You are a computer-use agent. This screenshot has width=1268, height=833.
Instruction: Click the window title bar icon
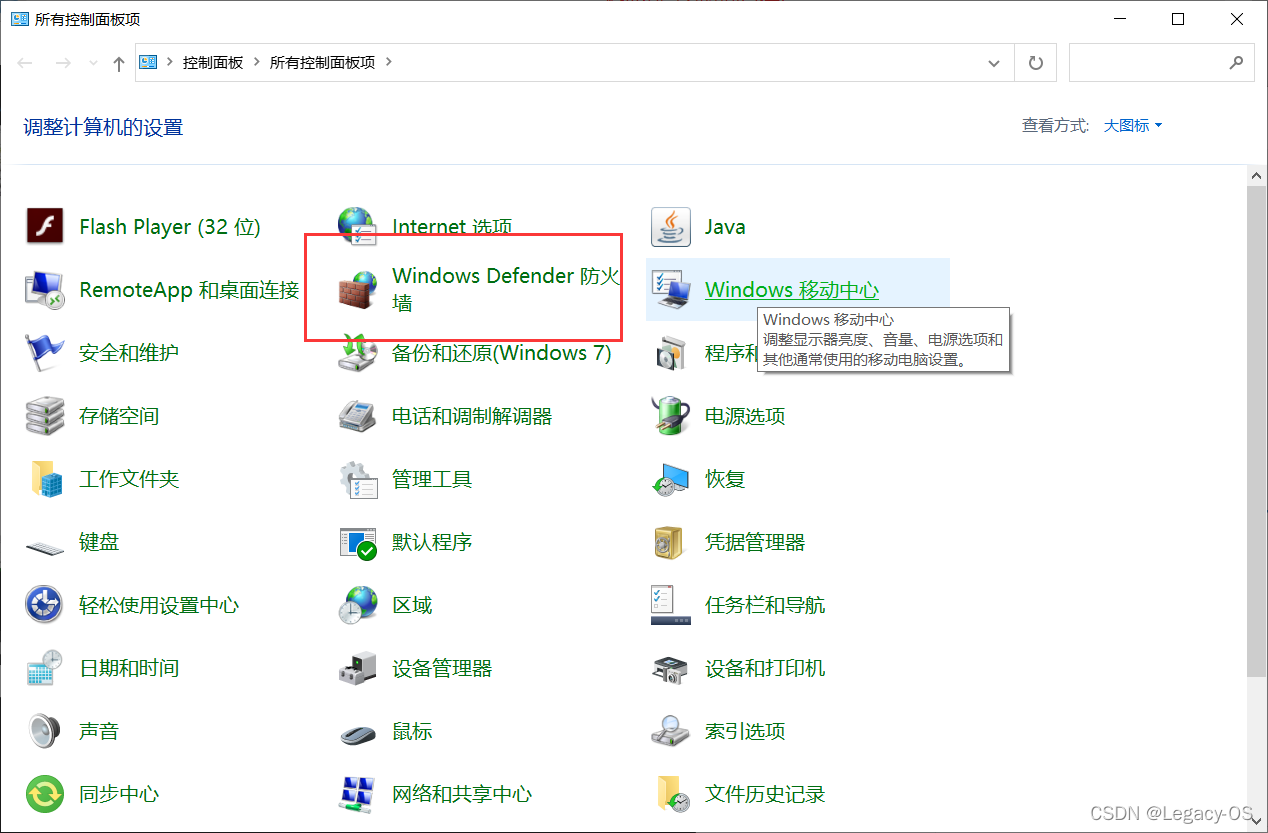pyautogui.click(x=19, y=19)
